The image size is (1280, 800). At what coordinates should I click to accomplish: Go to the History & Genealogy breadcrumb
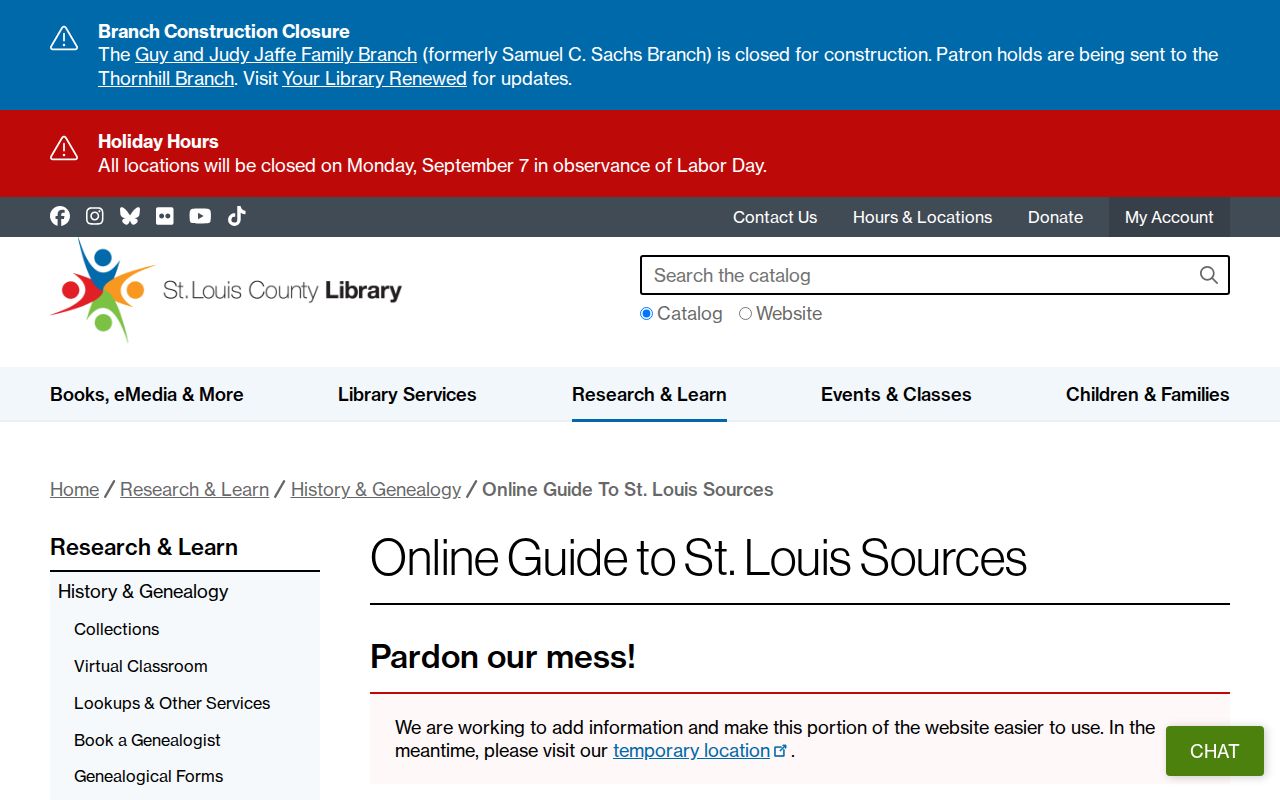(x=376, y=489)
